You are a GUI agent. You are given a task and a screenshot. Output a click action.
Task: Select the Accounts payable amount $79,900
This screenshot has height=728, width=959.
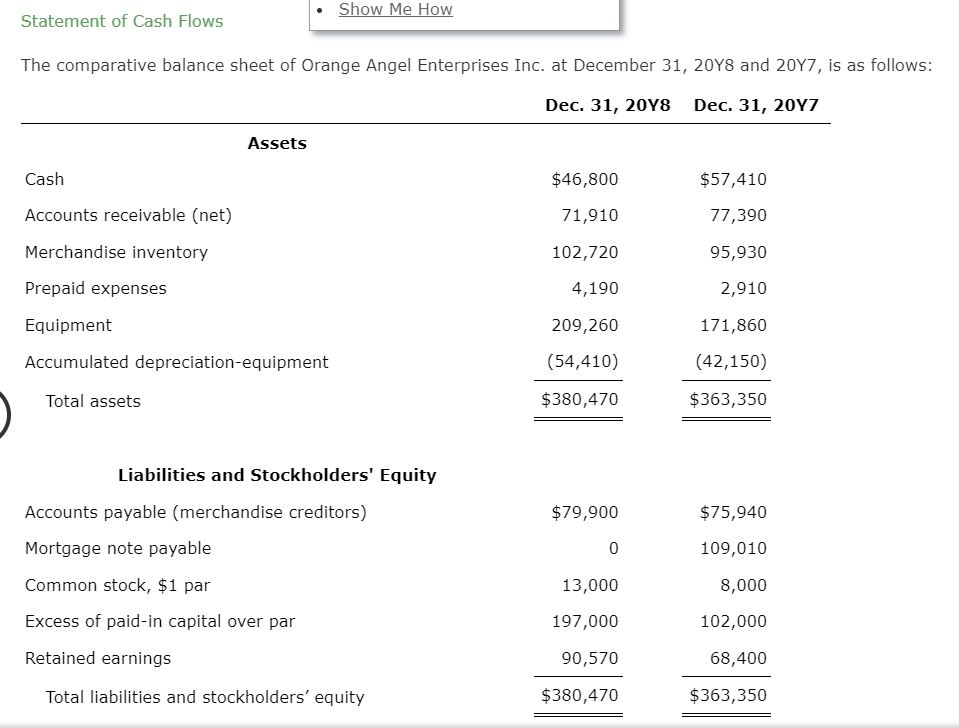(x=584, y=512)
